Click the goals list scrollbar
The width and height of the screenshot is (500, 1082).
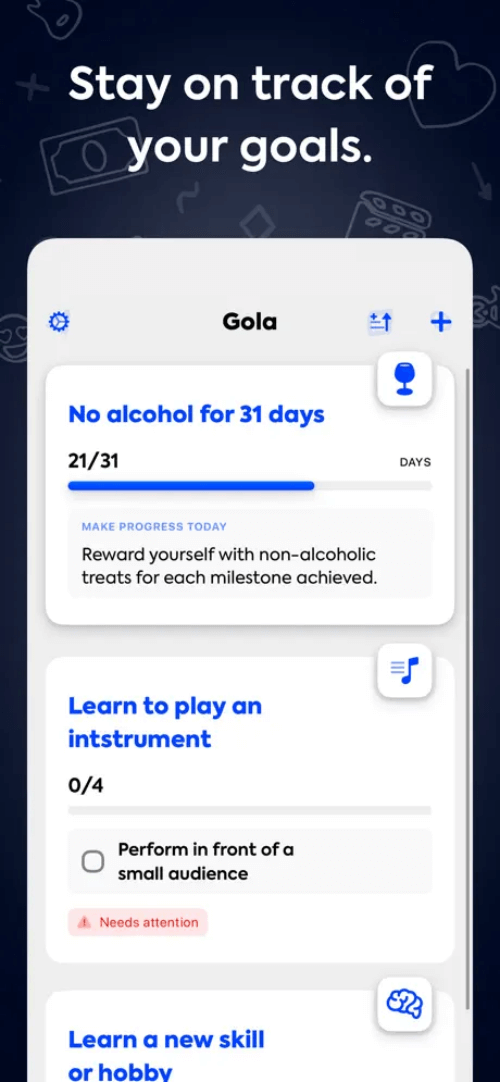point(469,690)
